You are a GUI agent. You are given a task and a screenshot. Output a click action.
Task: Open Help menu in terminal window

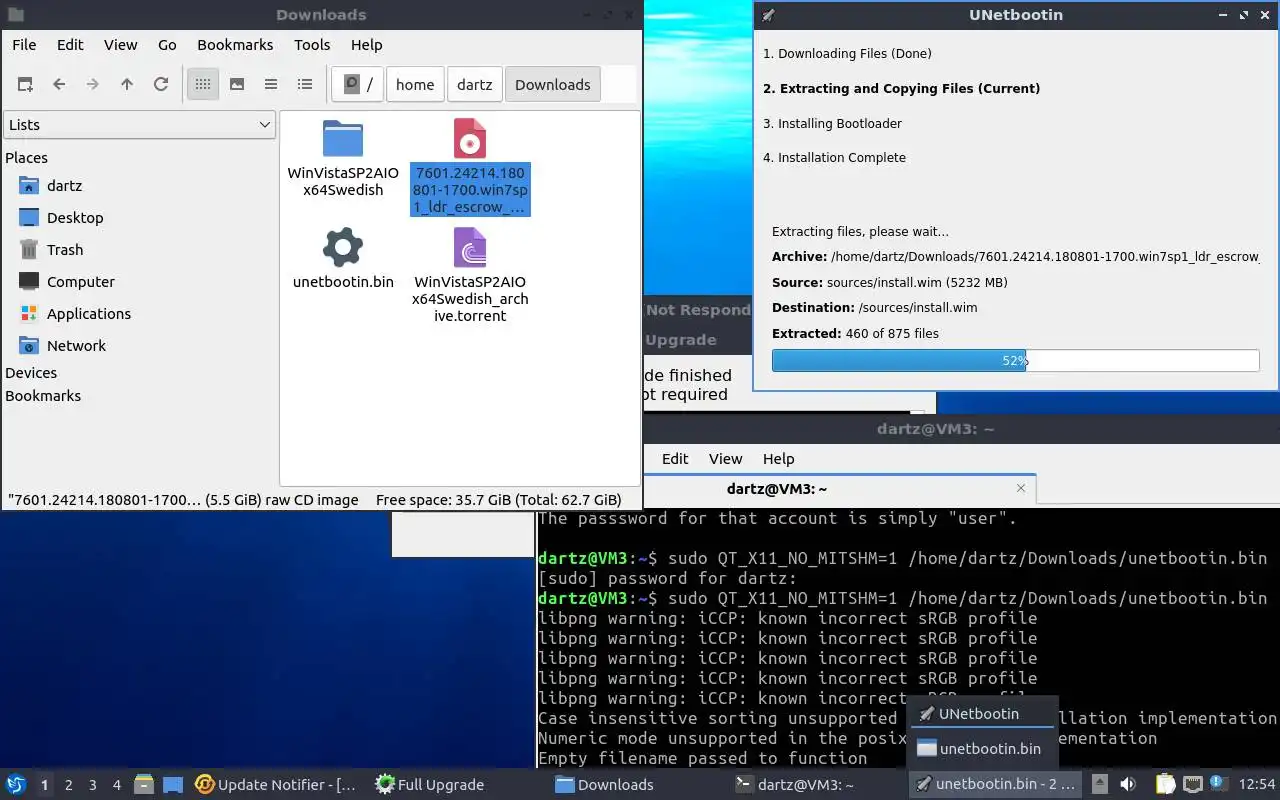(x=778, y=459)
